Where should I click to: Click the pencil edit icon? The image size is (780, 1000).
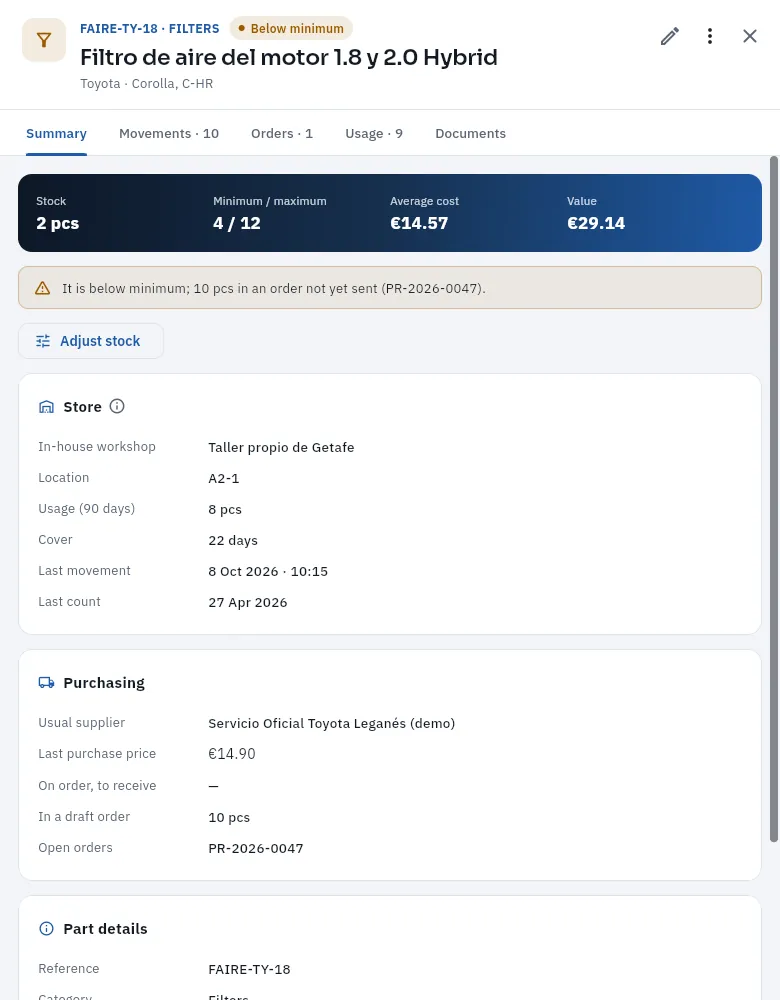point(670,36)
